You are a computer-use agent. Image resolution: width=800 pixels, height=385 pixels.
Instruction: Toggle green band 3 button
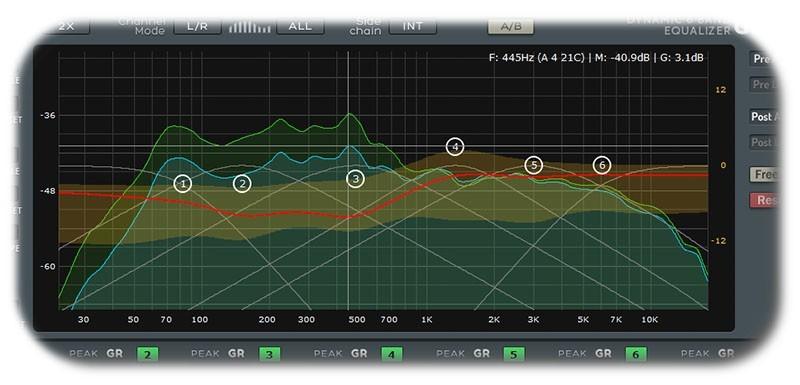[x=269, y=354]
